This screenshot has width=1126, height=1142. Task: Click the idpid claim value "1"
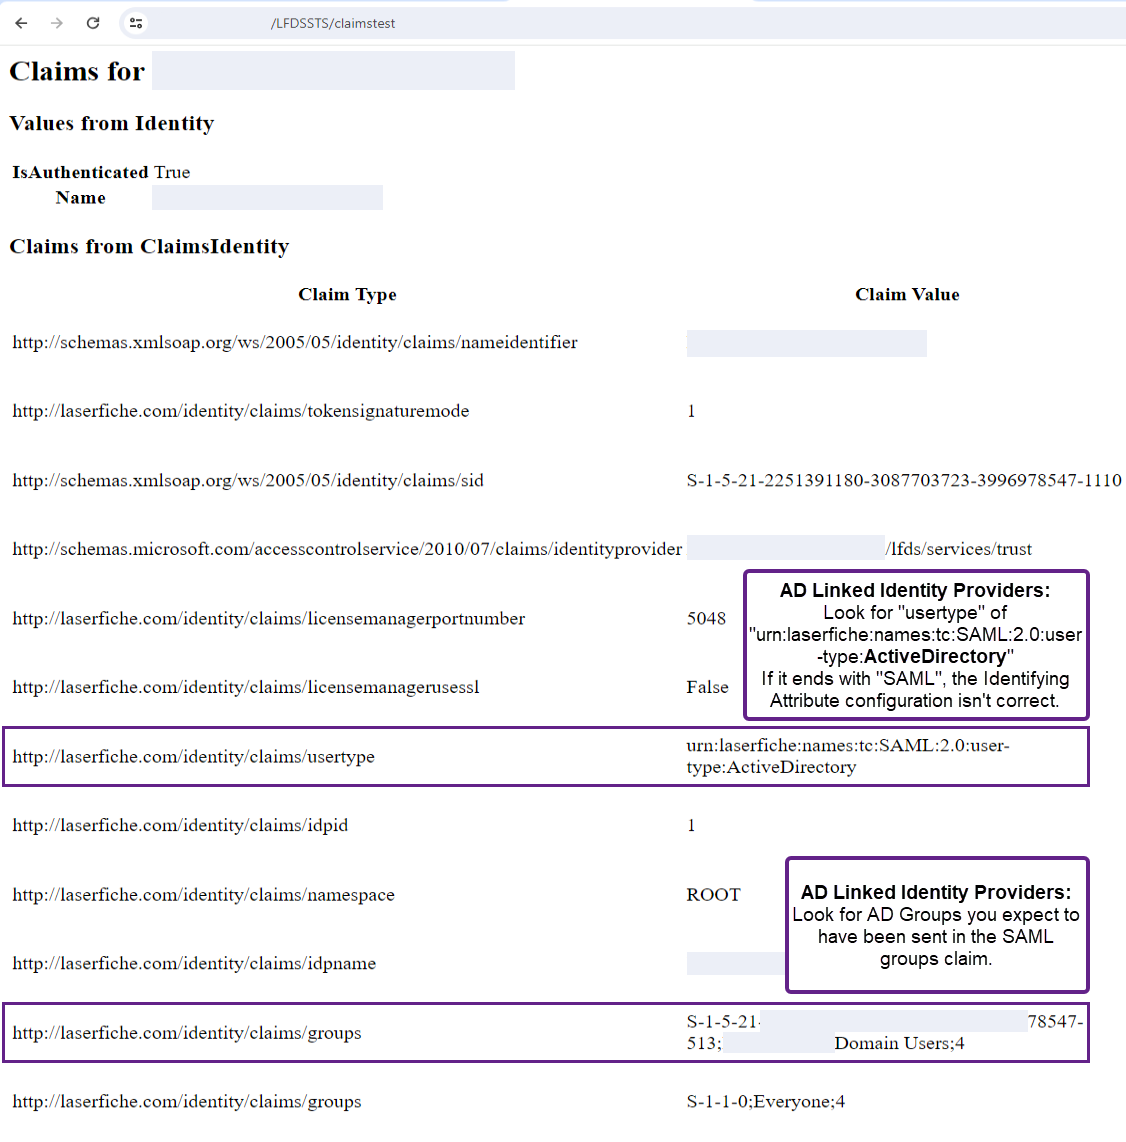(x=691, y=825)
